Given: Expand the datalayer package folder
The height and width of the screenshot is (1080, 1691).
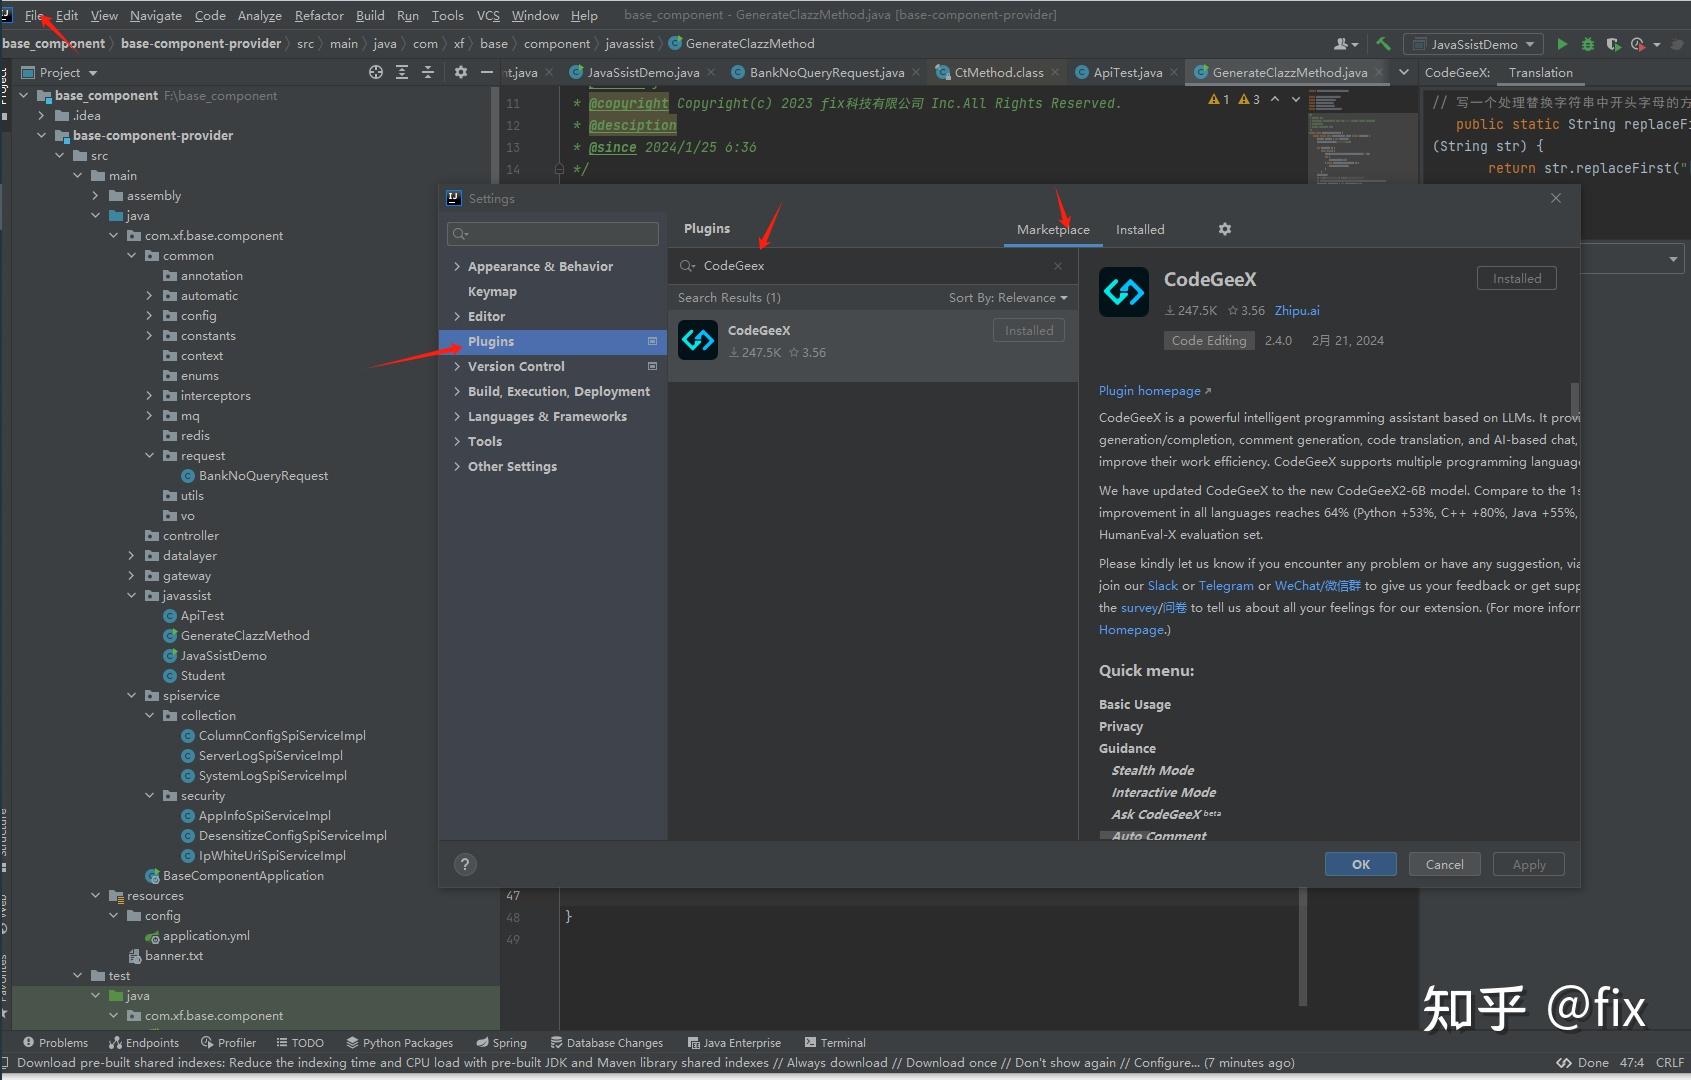Looking at the screenshot, I should [132, 556].
